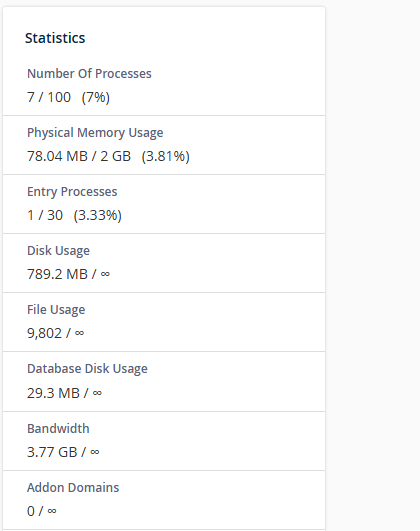Select the 29.3 MB database usage value
The width and height of the screenshot is (420, 531).
pos(53,393)
